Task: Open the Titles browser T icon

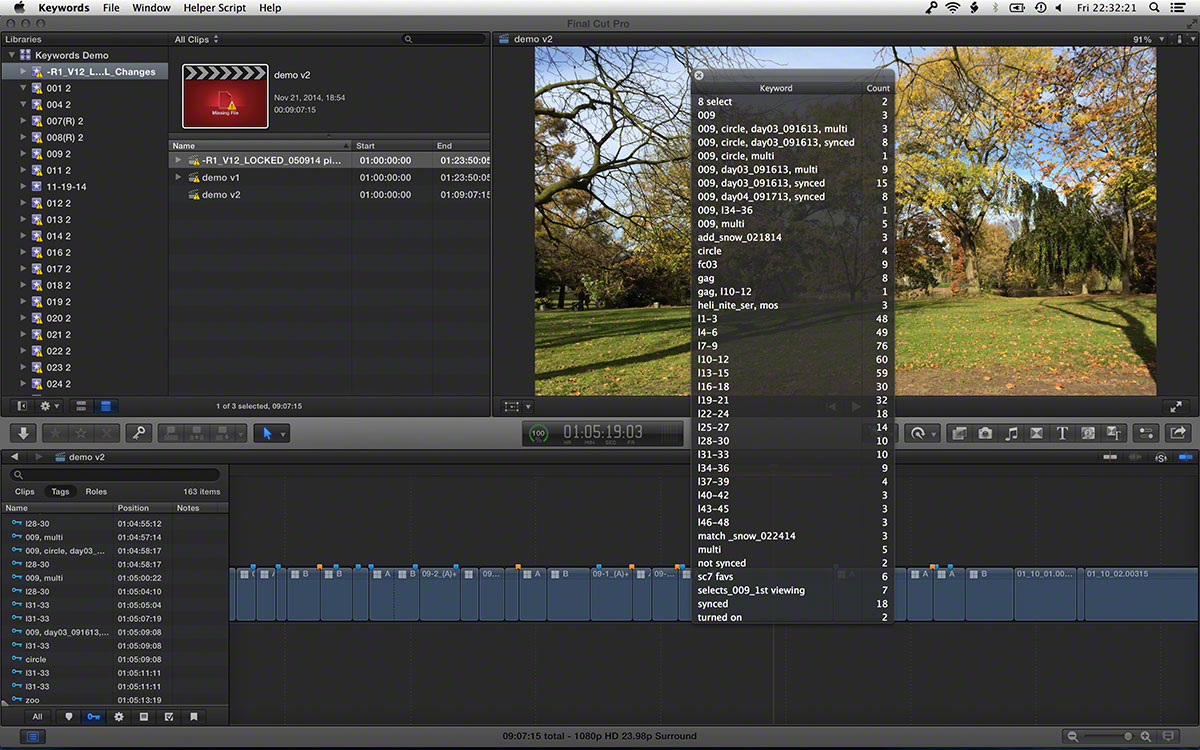Action: [x=1062, y=433]
